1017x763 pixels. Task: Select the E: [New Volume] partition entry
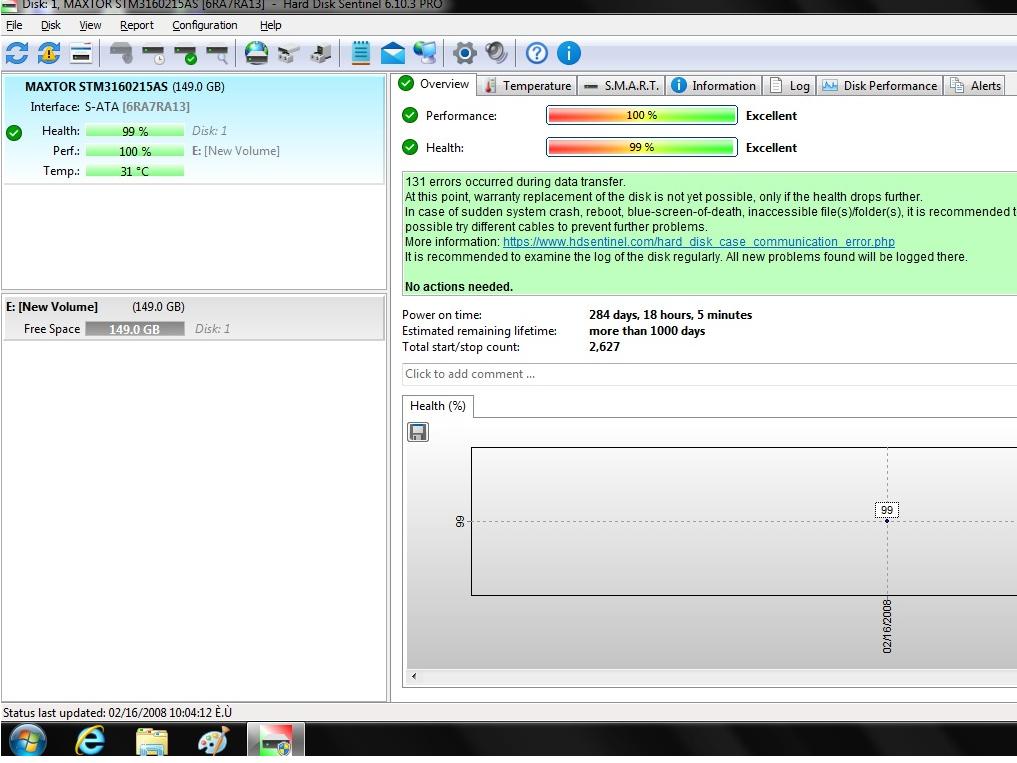coord(193,317)
